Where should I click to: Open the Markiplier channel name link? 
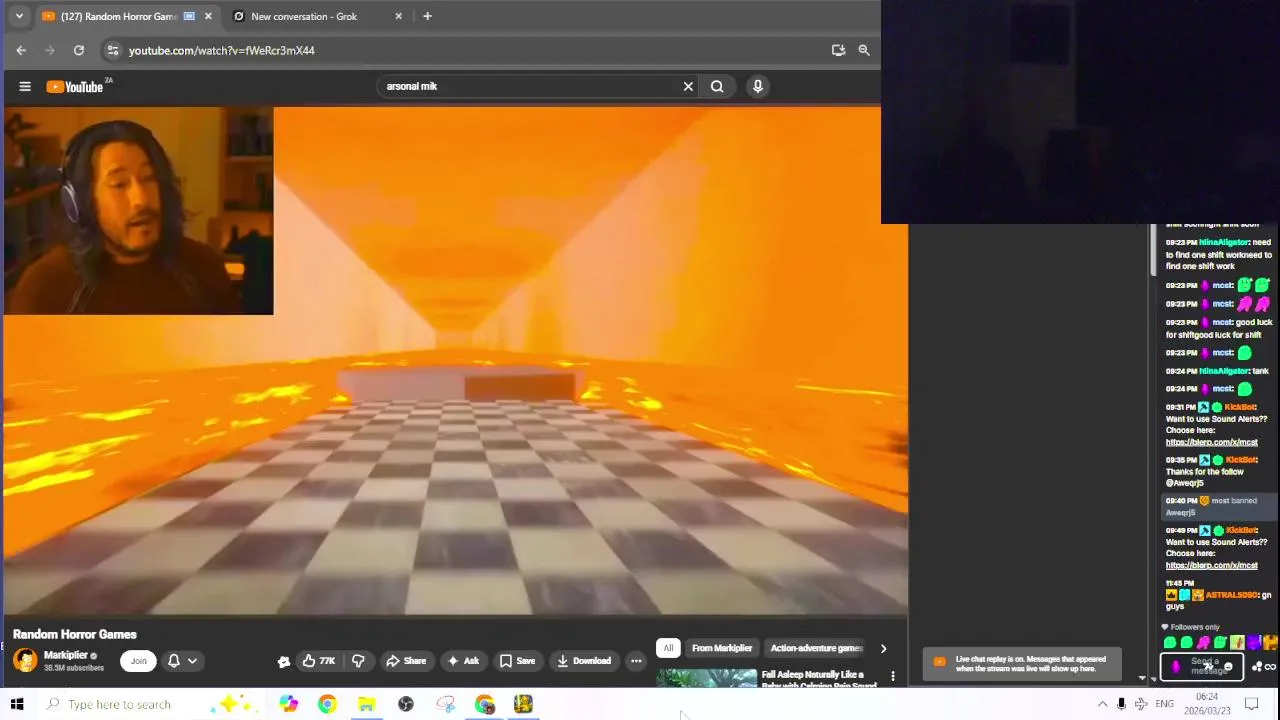point(66,655)
